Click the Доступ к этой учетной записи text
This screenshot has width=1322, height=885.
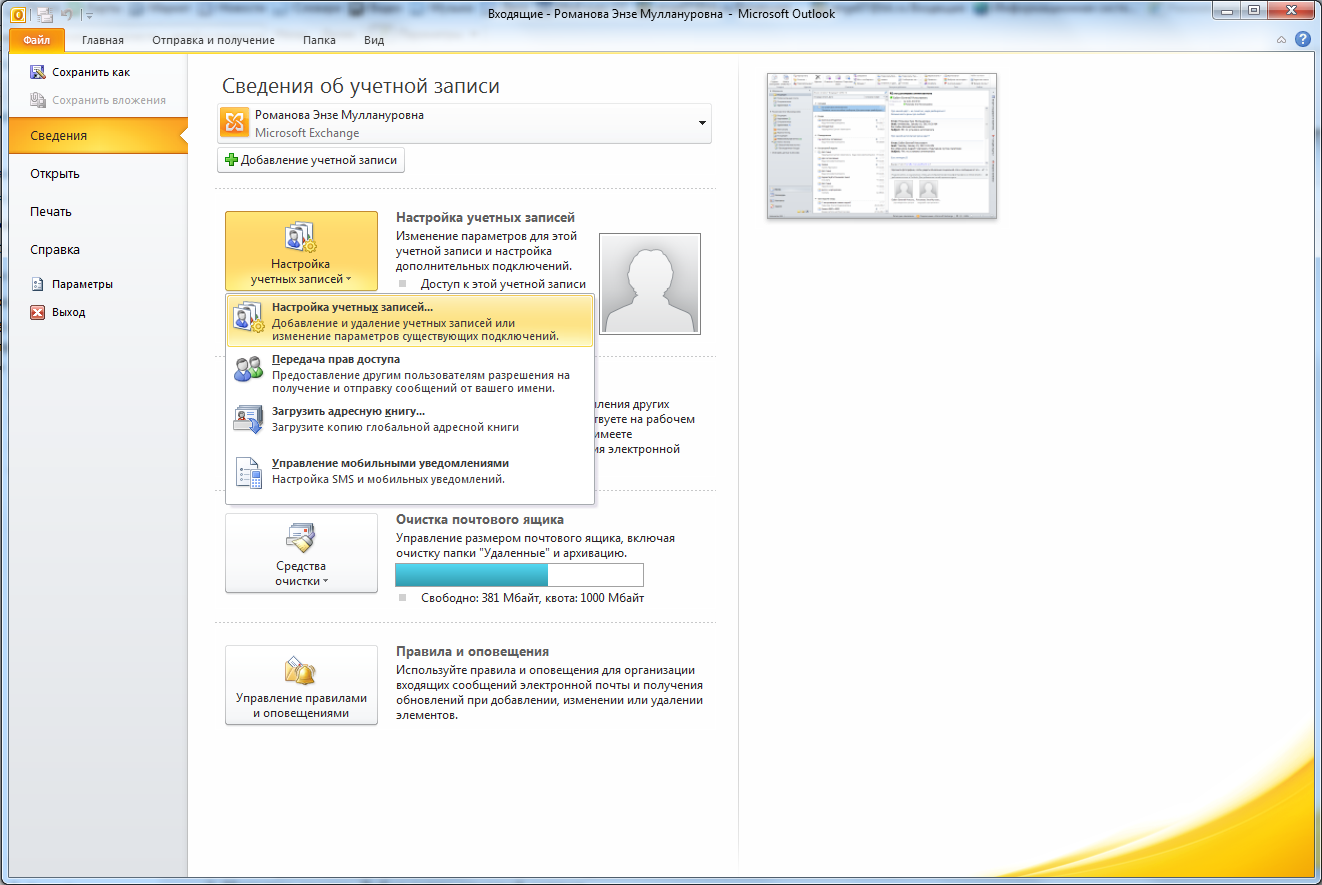click(x=503, y=284)
